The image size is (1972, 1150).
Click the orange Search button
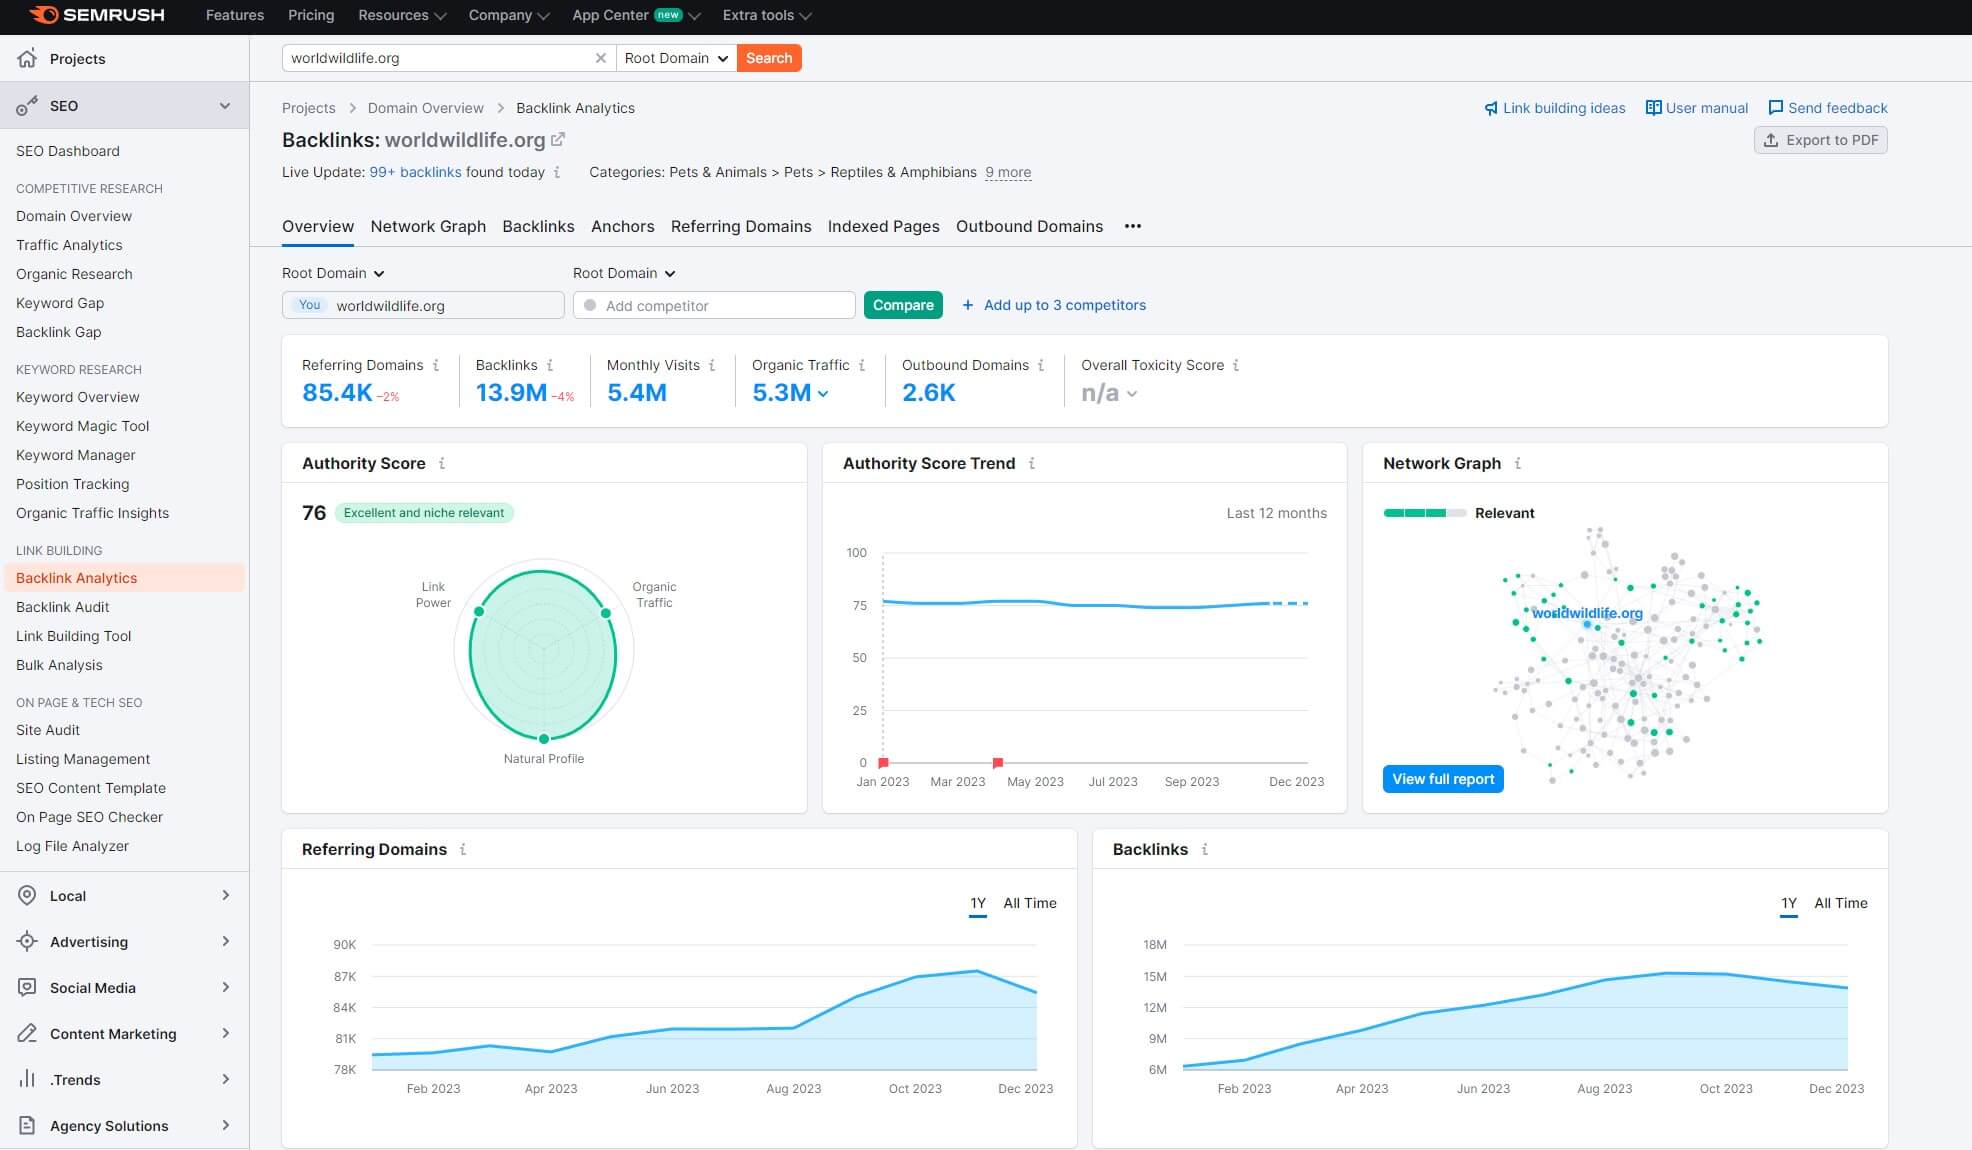coord(769,58)
